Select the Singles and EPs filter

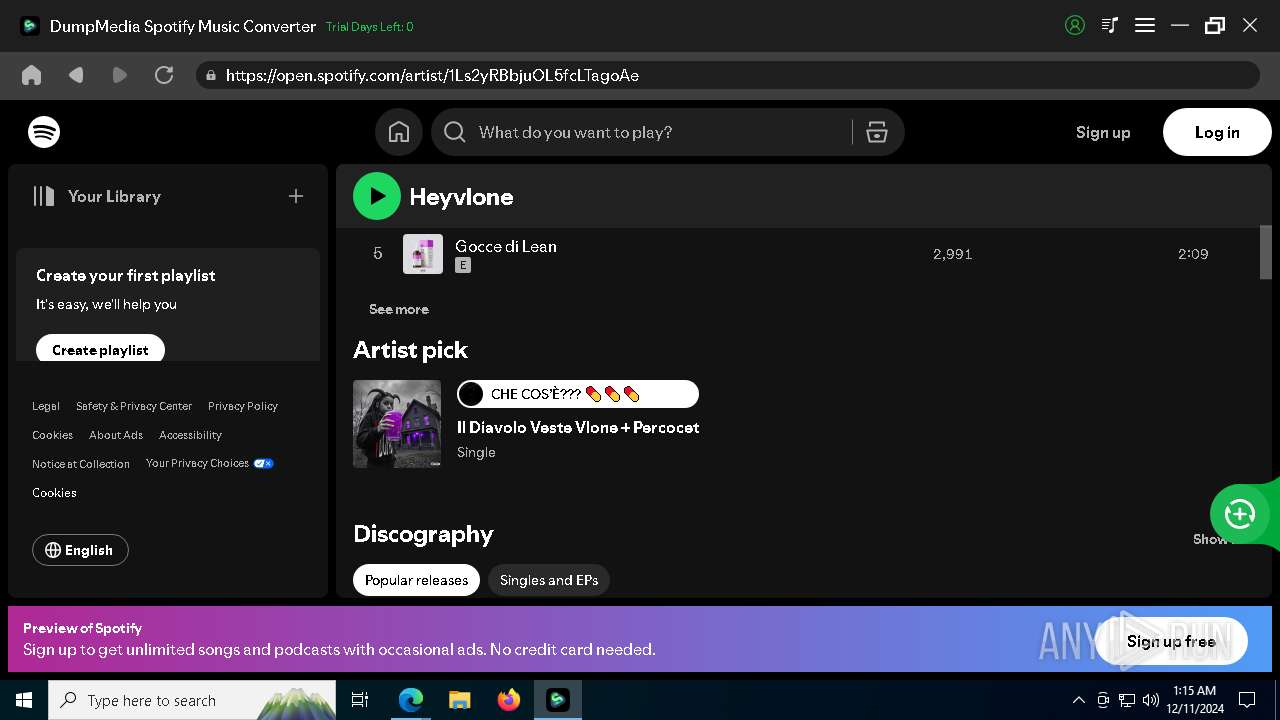[x=549, y=580]
